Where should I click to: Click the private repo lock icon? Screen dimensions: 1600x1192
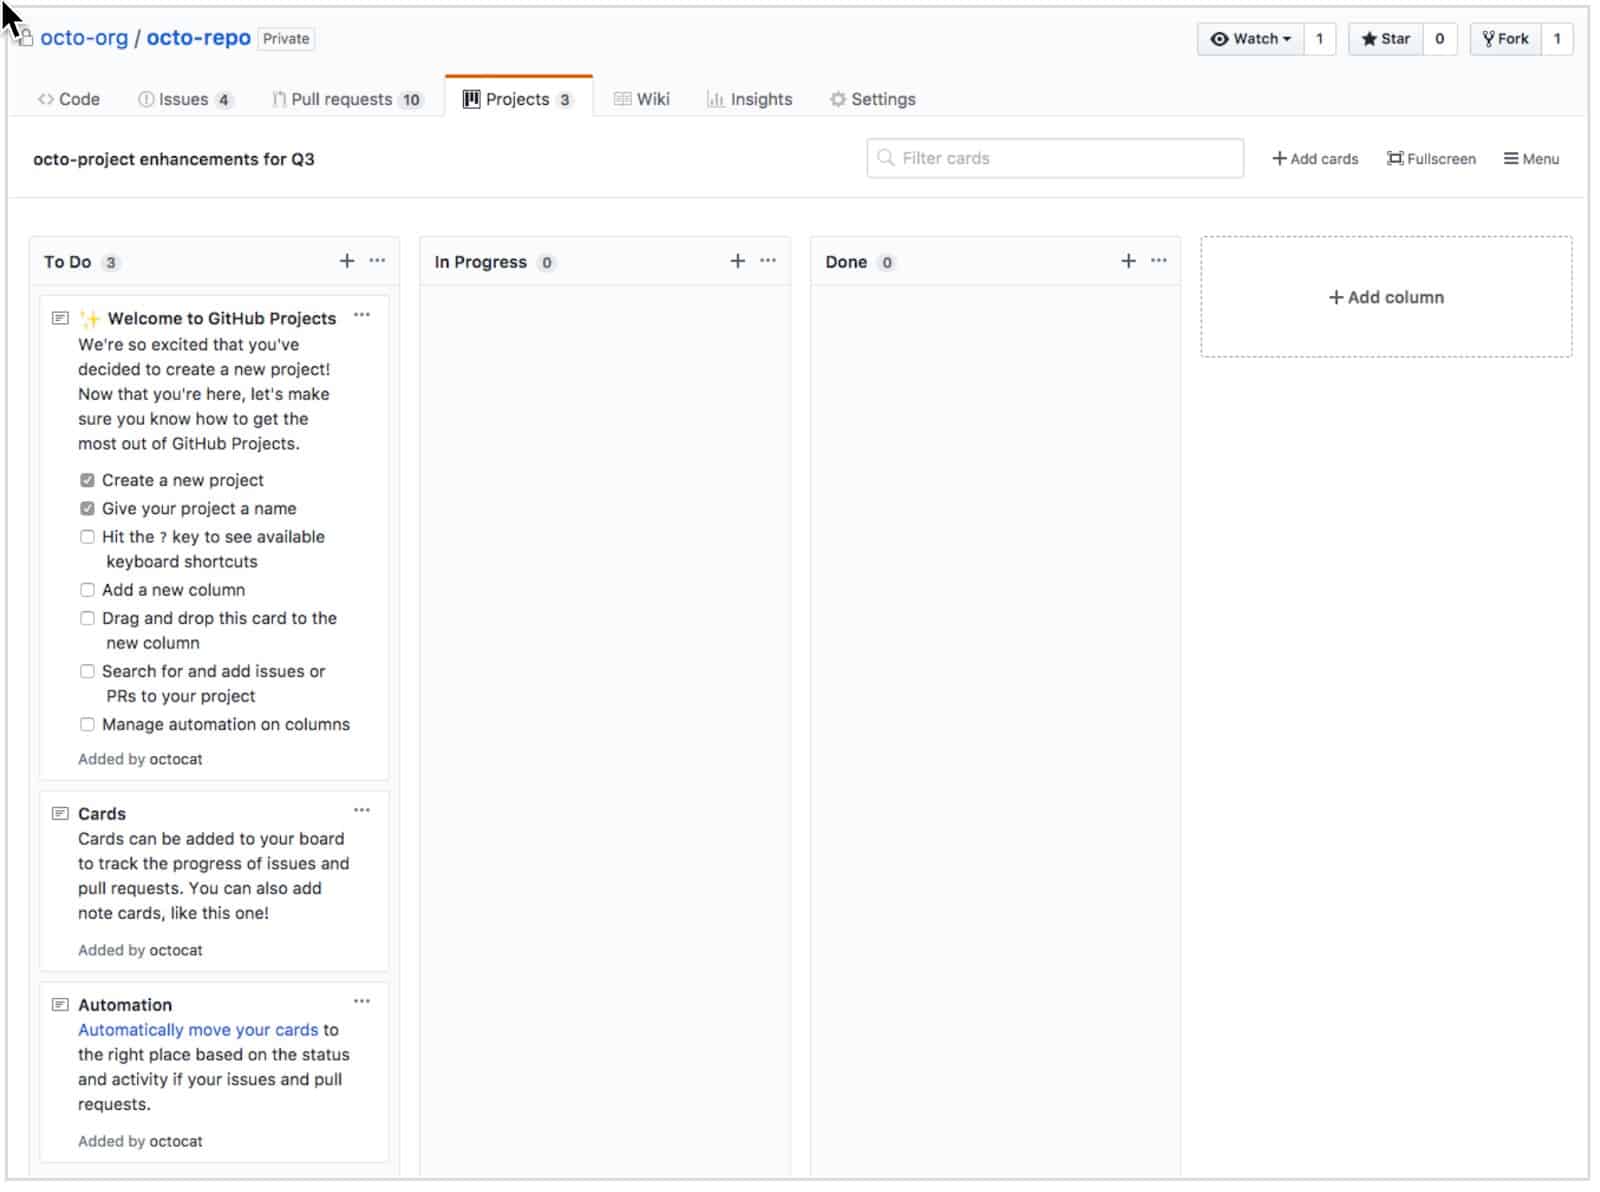click(26, 38)
